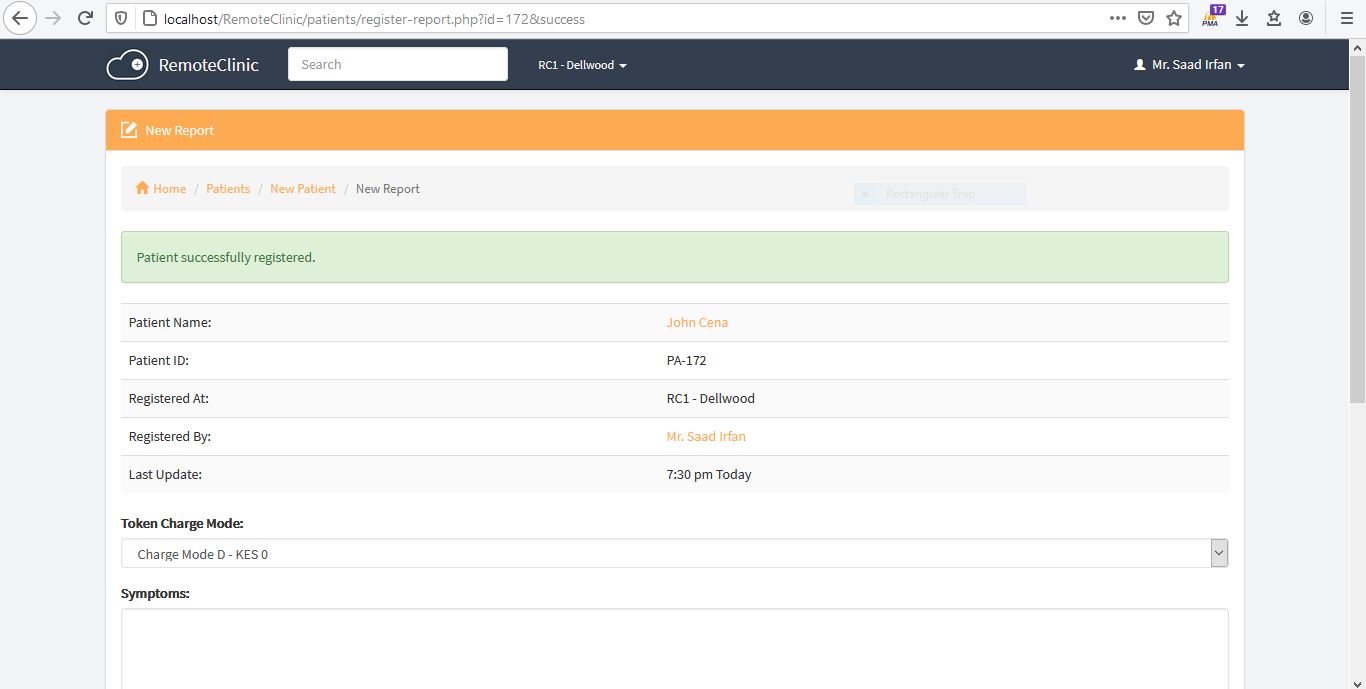Viewport: 1366px width, 689px height.
Task: Click the 'Symptoms:' field label
Action: (155, 593)
